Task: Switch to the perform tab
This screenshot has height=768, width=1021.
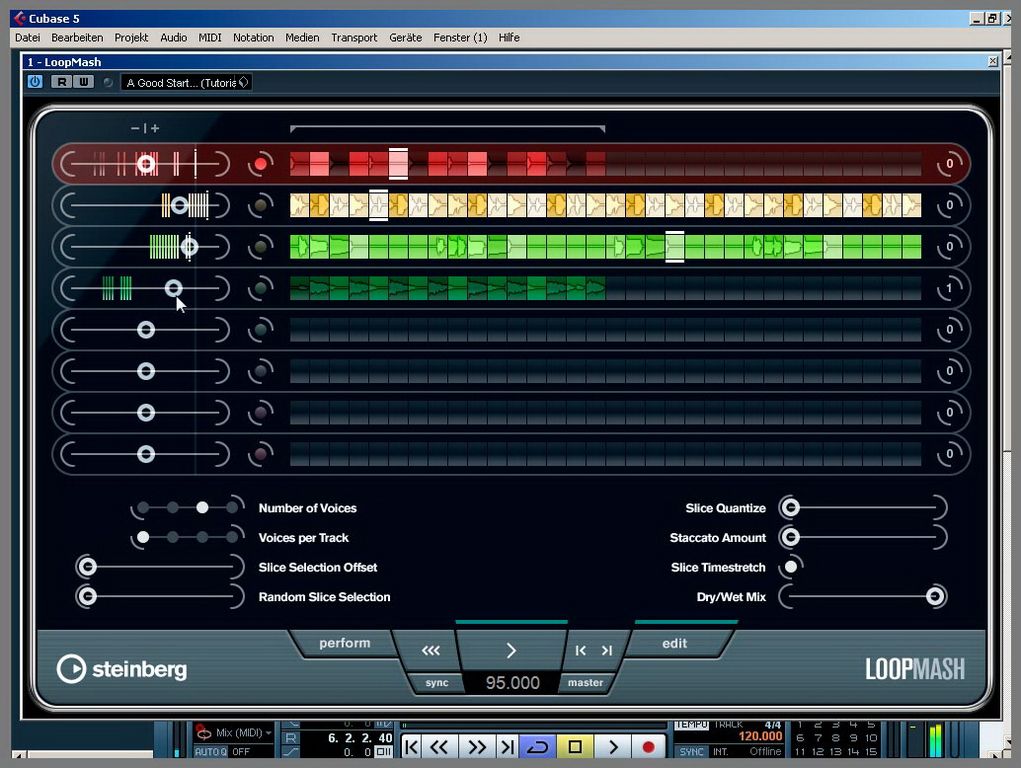Action: 344,643
